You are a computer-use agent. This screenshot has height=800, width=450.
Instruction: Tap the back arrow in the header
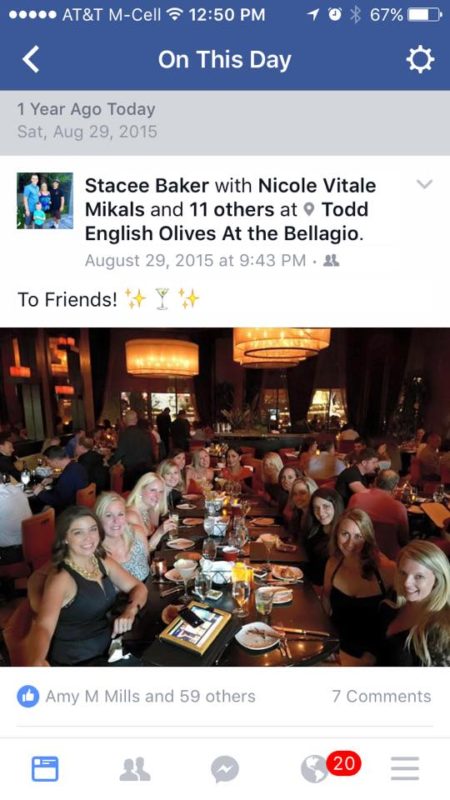pos(31,60)
